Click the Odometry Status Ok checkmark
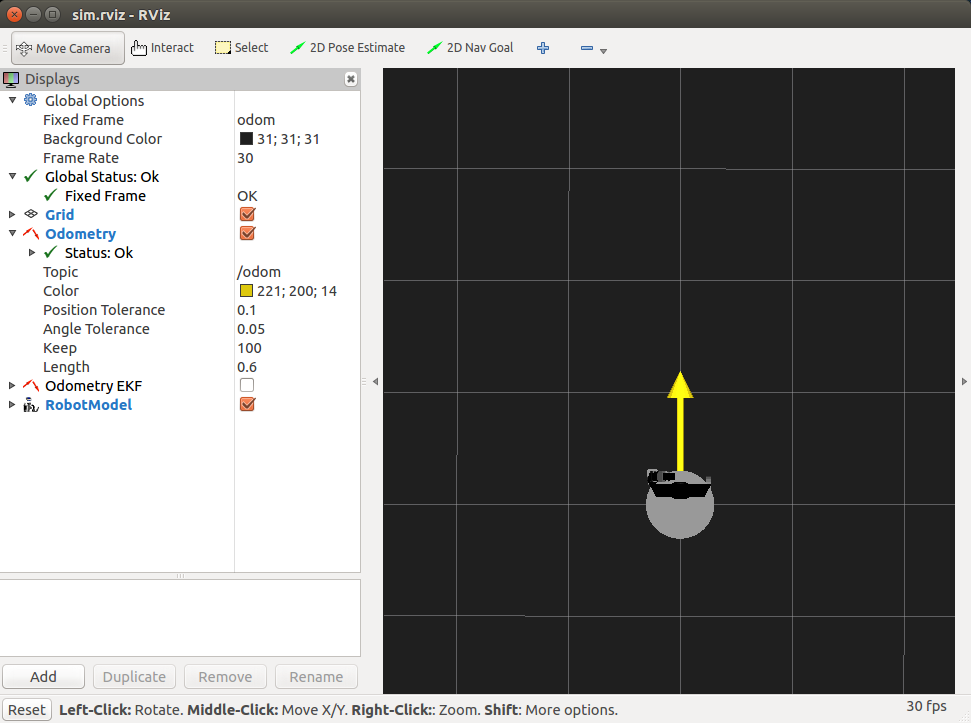The width and height of the screenshot is (971, 723). pyautogui.click(x=51, y=253)
